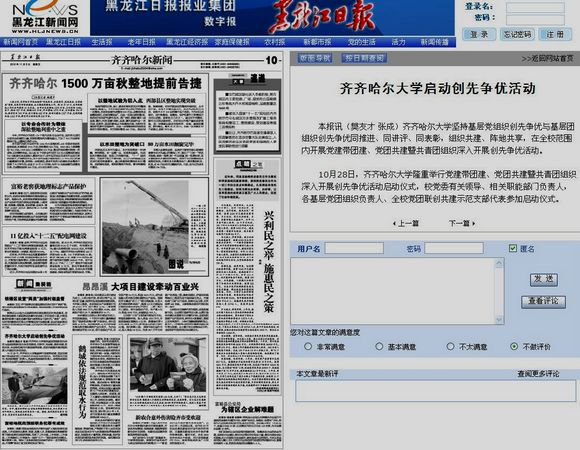
Task: Go to next article 下一篇
Action: point(462,223)
